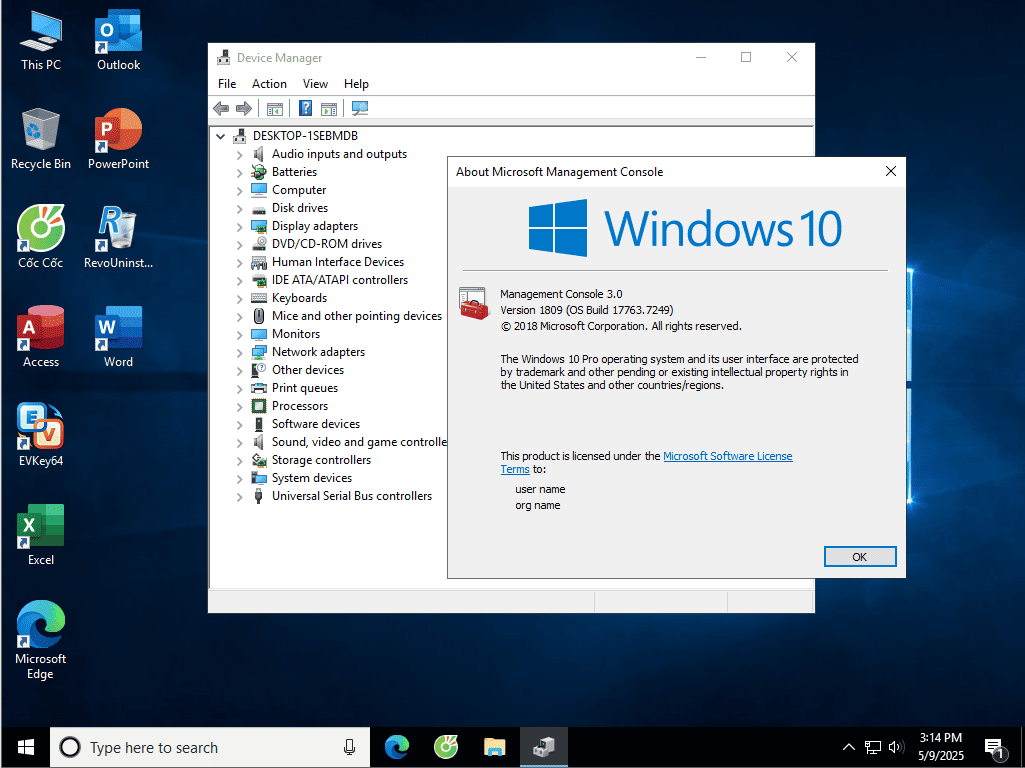Click the 'Type here to search' box
The width and height of the screenshot is (1025, 768).
(210, 747)
